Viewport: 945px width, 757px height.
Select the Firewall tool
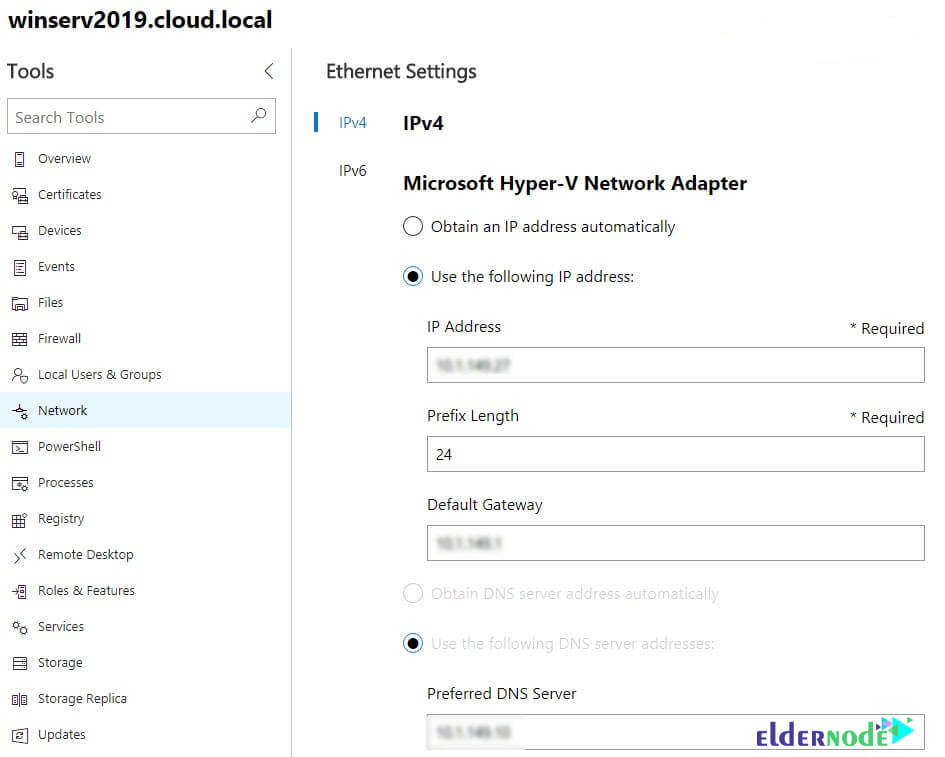pos(58,338)
